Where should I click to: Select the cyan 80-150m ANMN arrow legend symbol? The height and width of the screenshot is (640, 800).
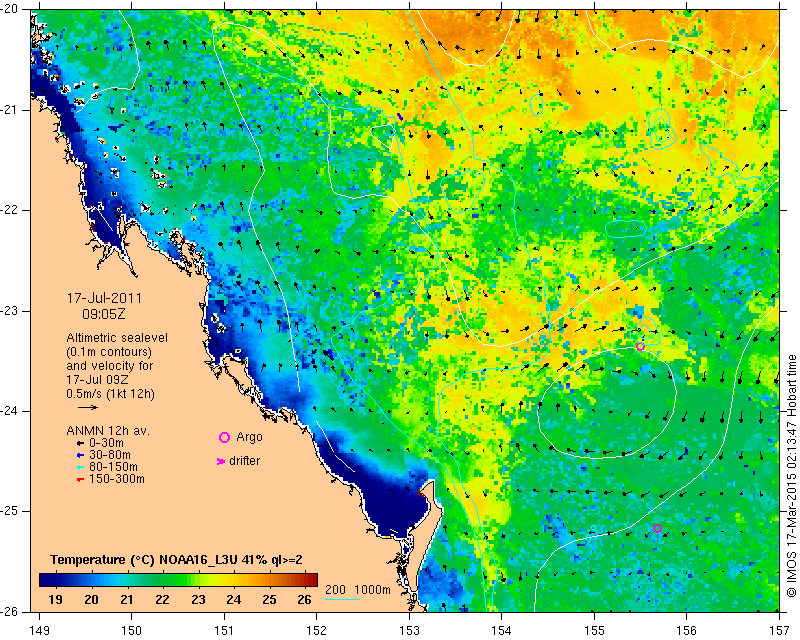pos(80,467)
